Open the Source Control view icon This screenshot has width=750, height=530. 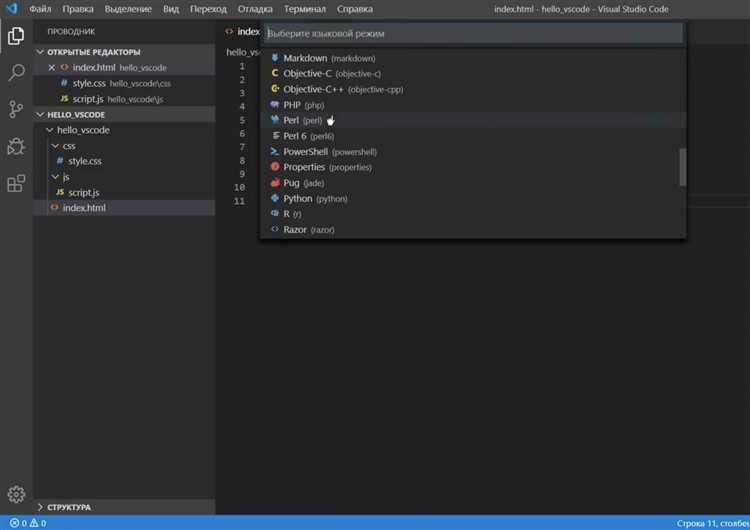[16, 110]
